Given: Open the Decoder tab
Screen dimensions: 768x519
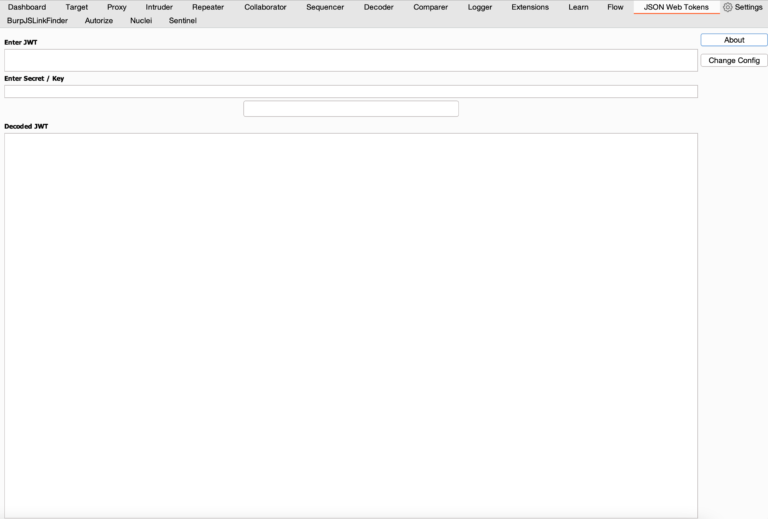Looking at the screenshot, I should [379, 7].
